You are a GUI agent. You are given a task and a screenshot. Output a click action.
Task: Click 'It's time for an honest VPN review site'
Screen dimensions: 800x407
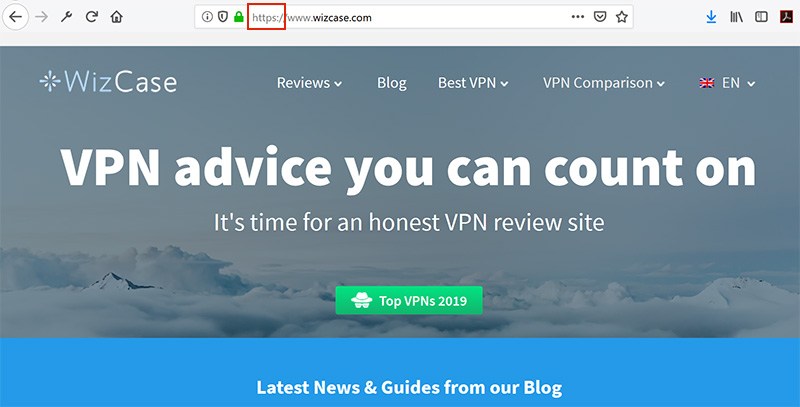point(409,223)
